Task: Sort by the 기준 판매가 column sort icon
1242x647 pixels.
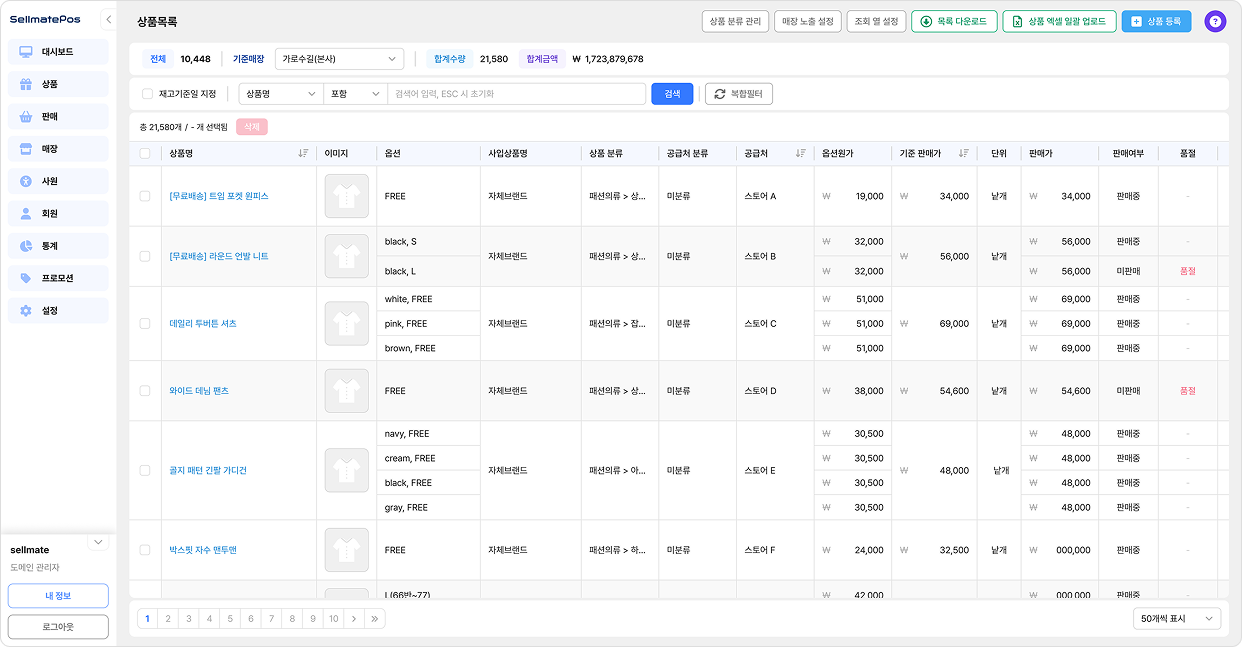Action: click(x=963, y=153)
